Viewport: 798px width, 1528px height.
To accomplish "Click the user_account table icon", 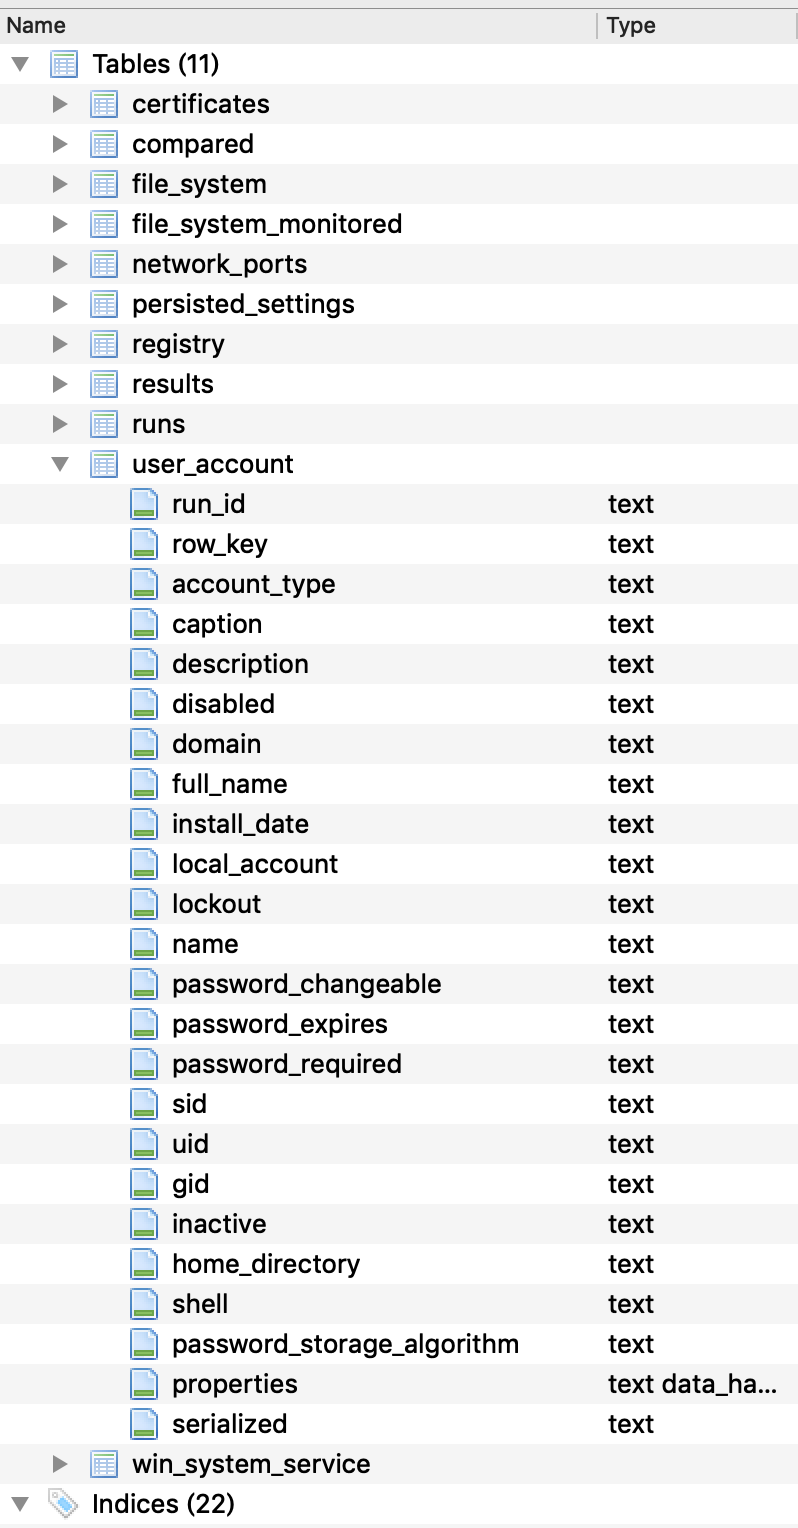I will [104, 464].
